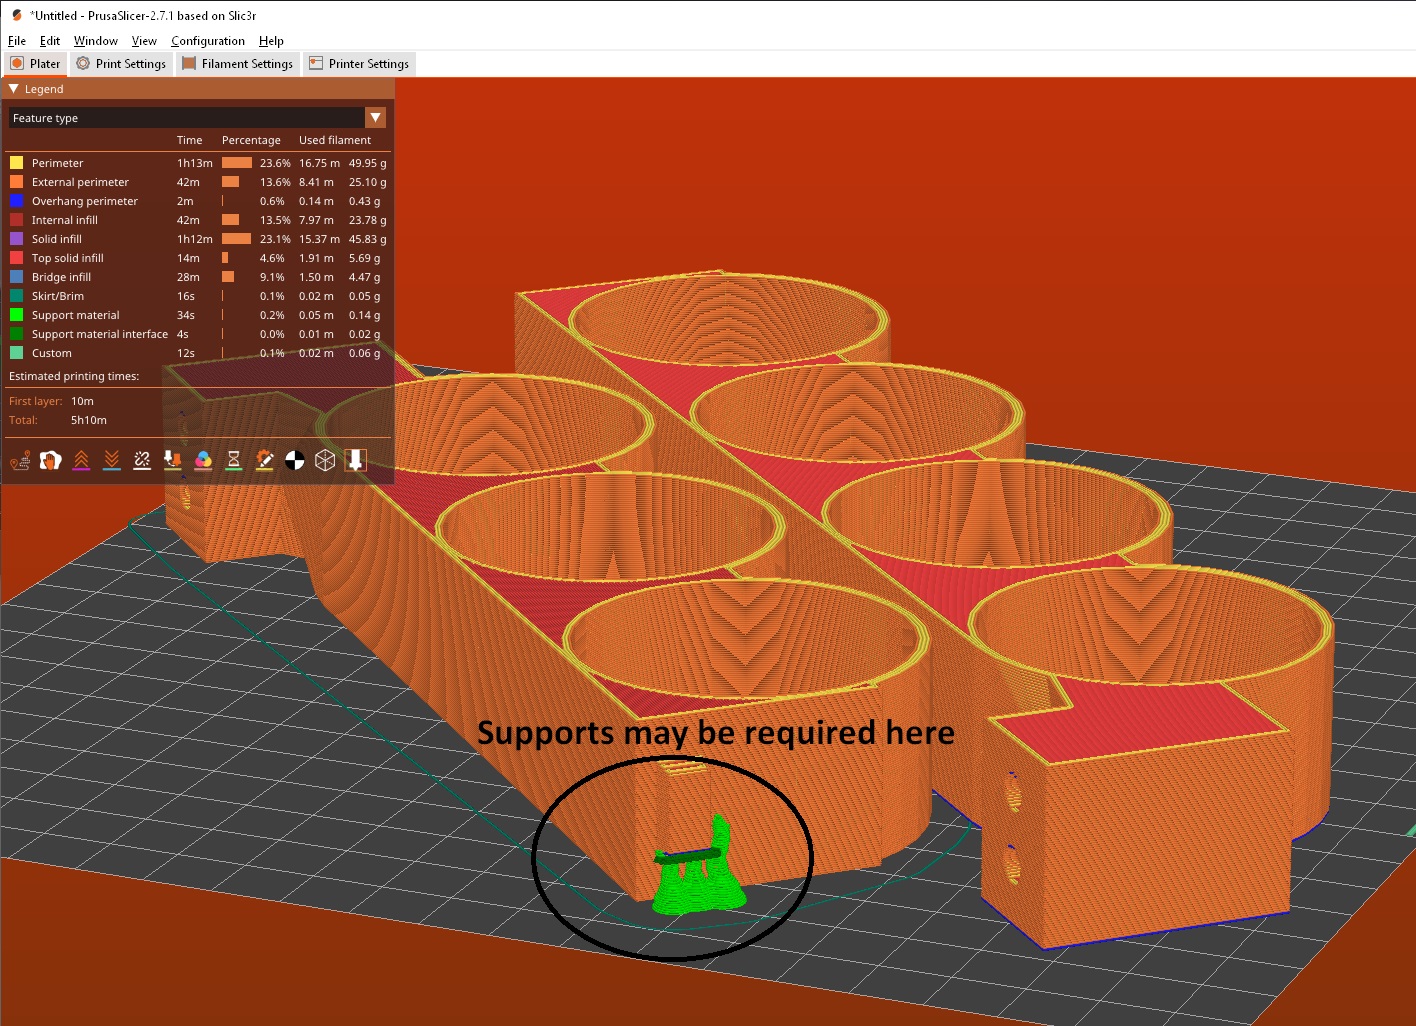Click the Feature type combo box
The image size is (1416, 1026).
tap(187, 118)
